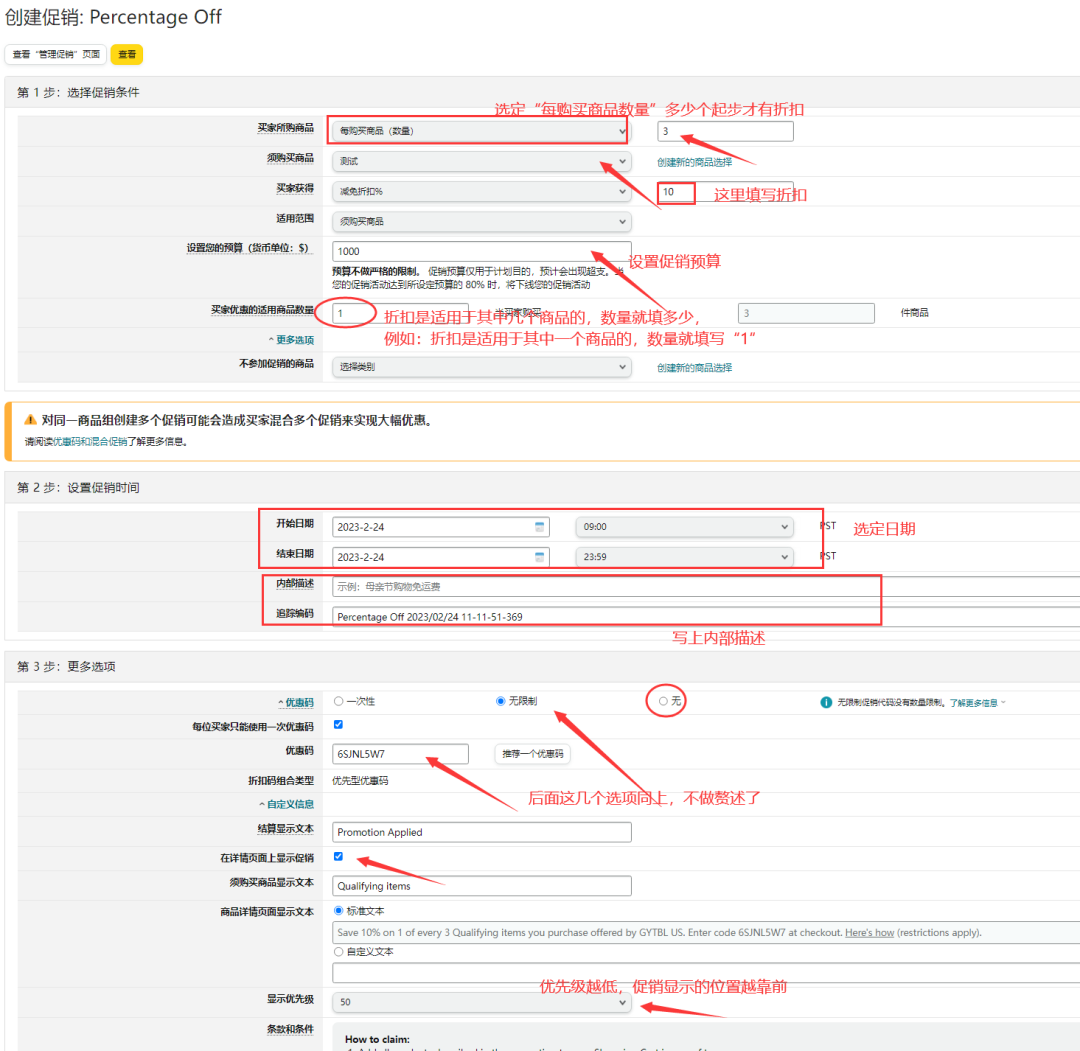Open the 了解更多信息 link
The width and height of the screenshot is (1080, 1051).
(977, 702)
